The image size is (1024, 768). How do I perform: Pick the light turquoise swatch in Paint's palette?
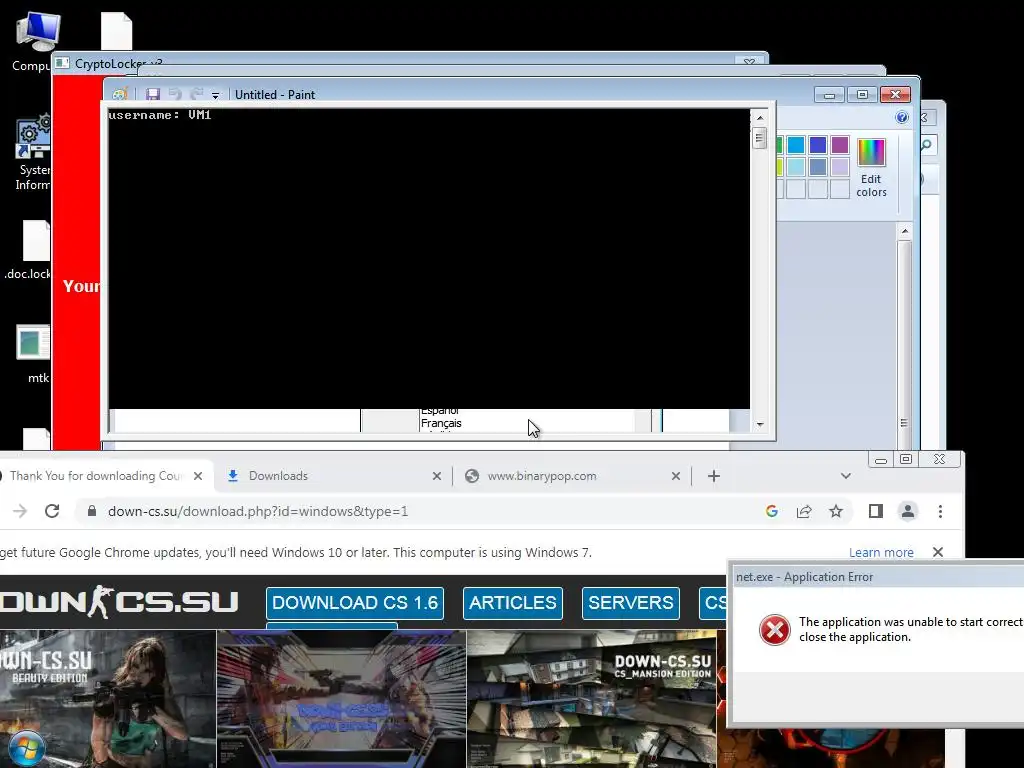click(x=795, y=167)
